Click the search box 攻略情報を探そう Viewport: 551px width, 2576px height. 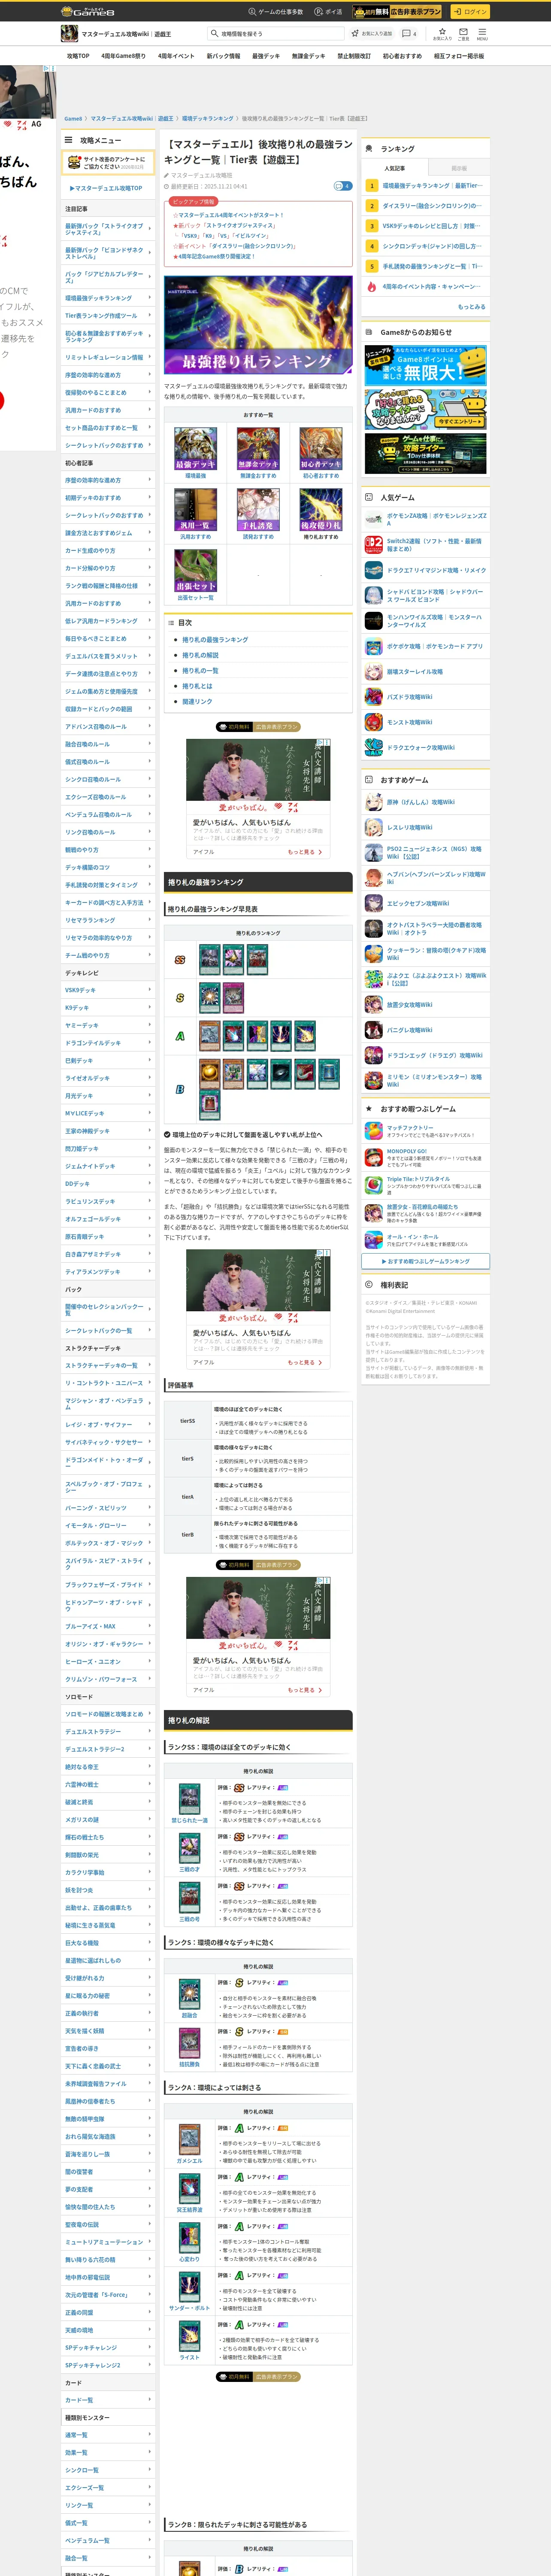point(276,34)
